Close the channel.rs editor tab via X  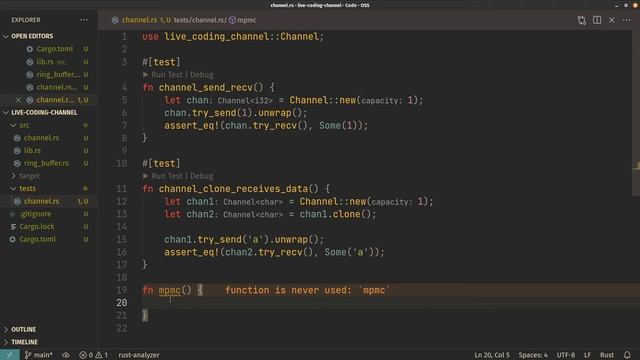(611, 20)
